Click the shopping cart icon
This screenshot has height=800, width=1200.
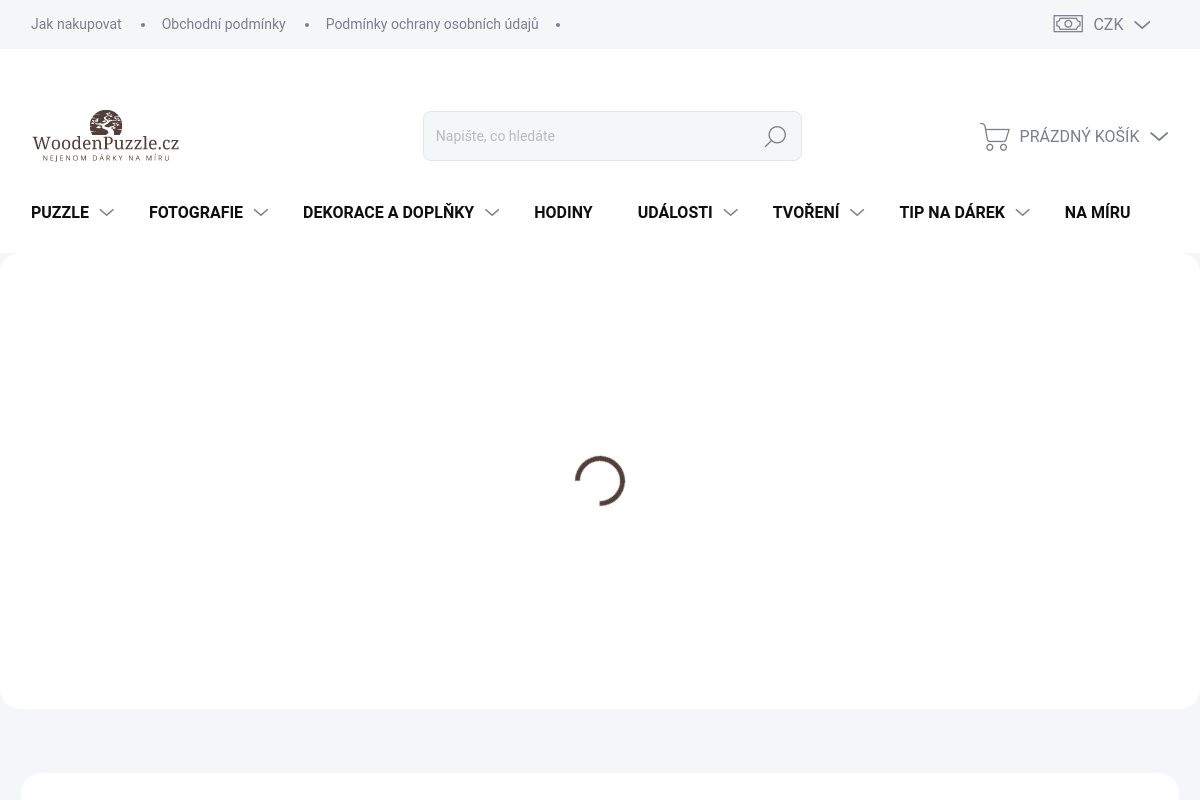click(994, 136)
